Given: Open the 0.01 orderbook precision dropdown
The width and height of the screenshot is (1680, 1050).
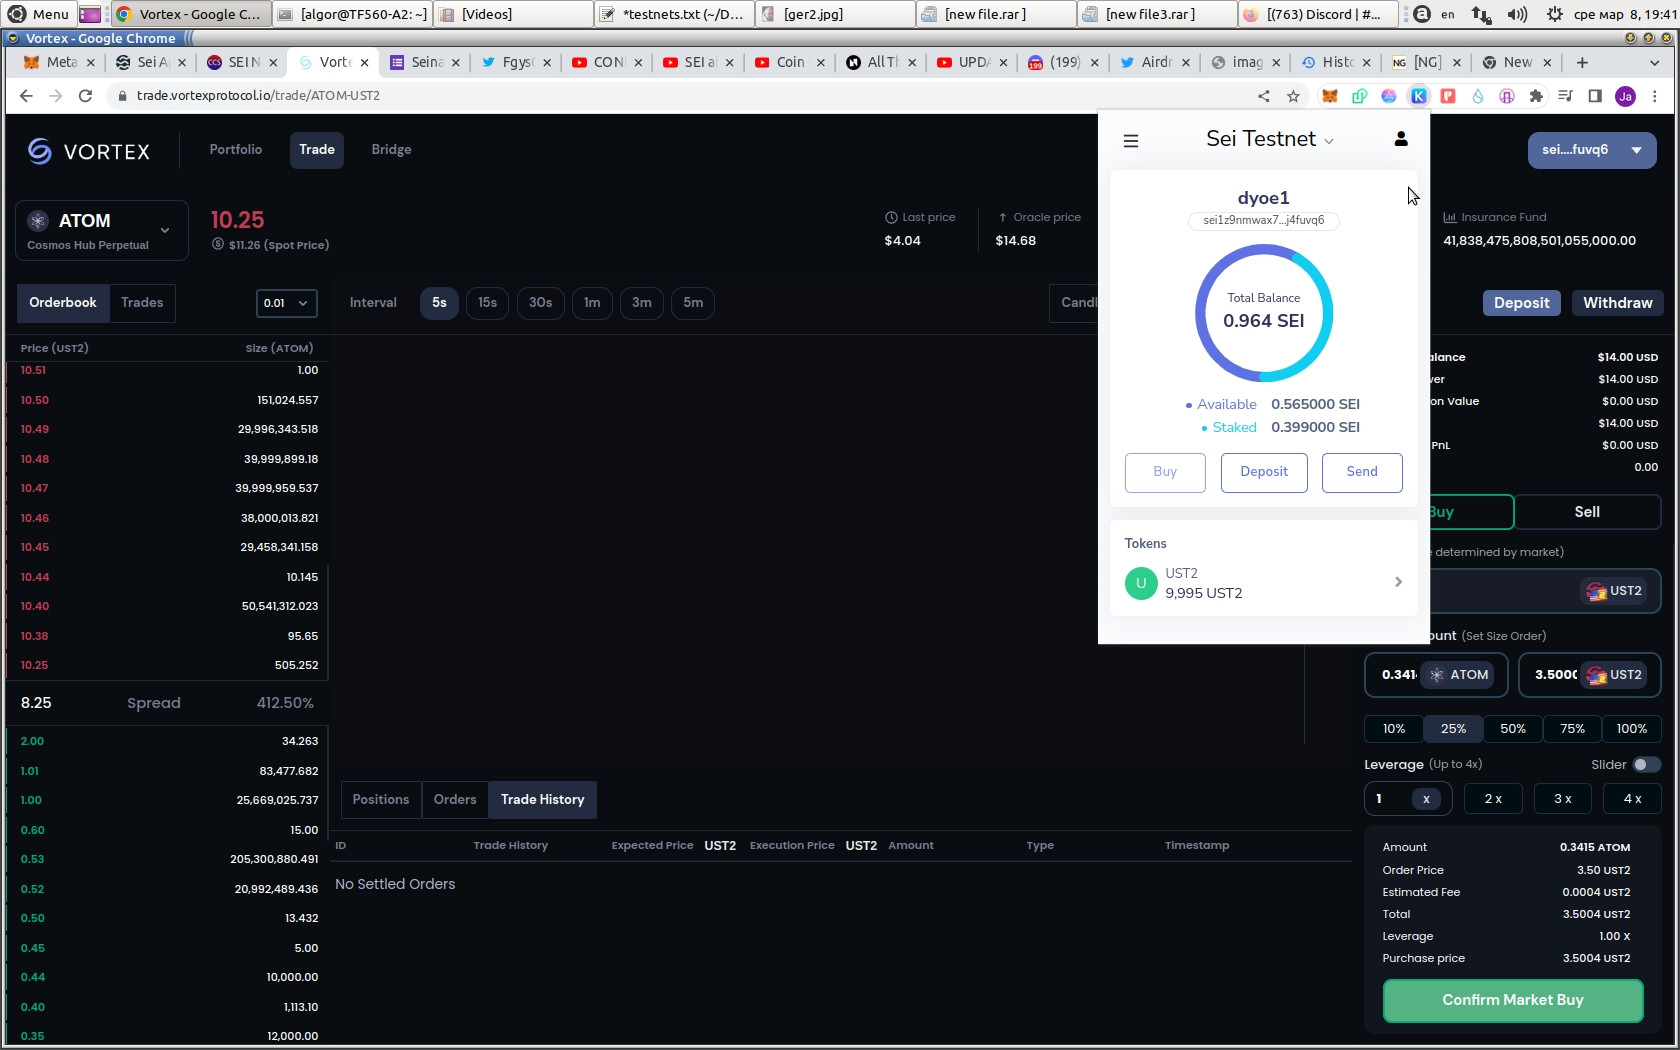Looking at the screenshot, I should (x=287, y=303).
